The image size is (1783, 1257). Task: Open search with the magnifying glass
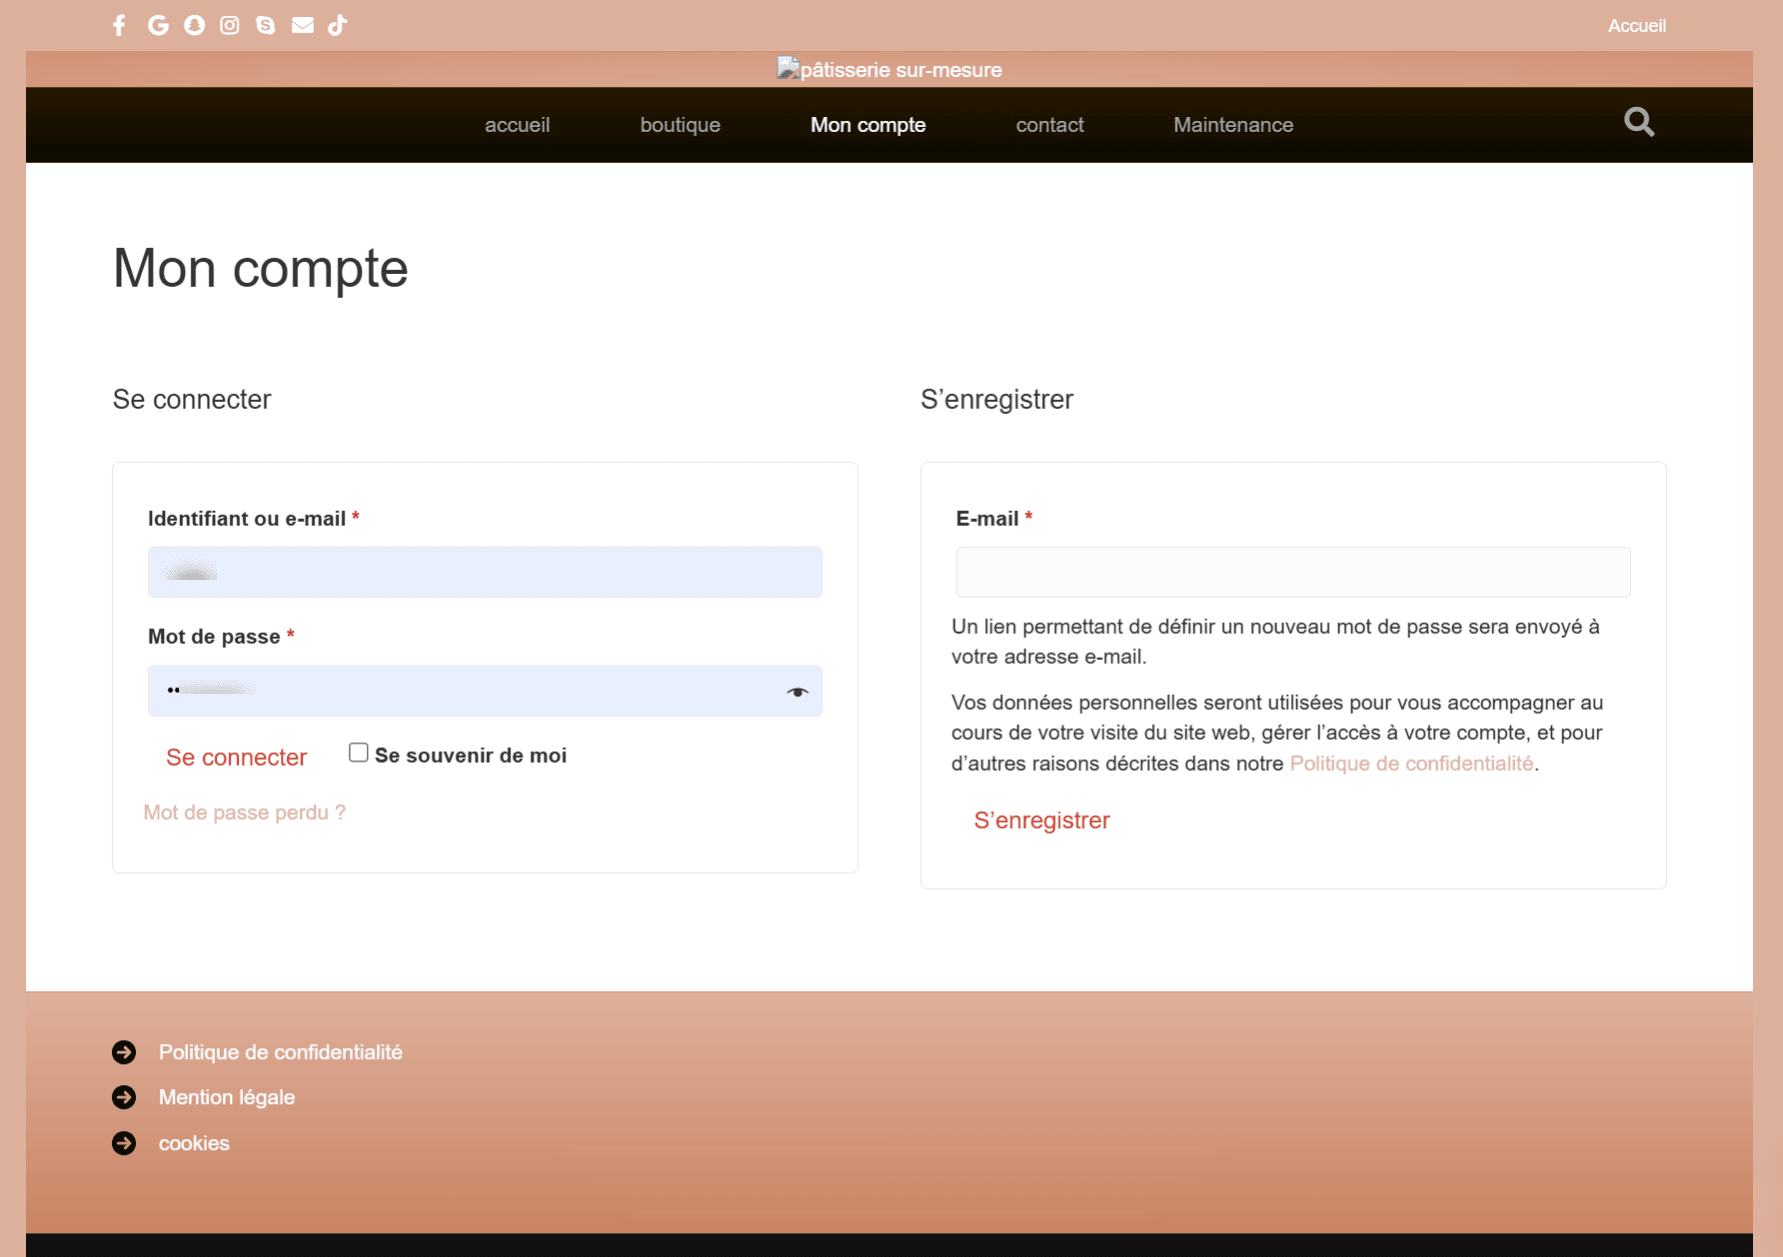click(x=1638, y=122)
